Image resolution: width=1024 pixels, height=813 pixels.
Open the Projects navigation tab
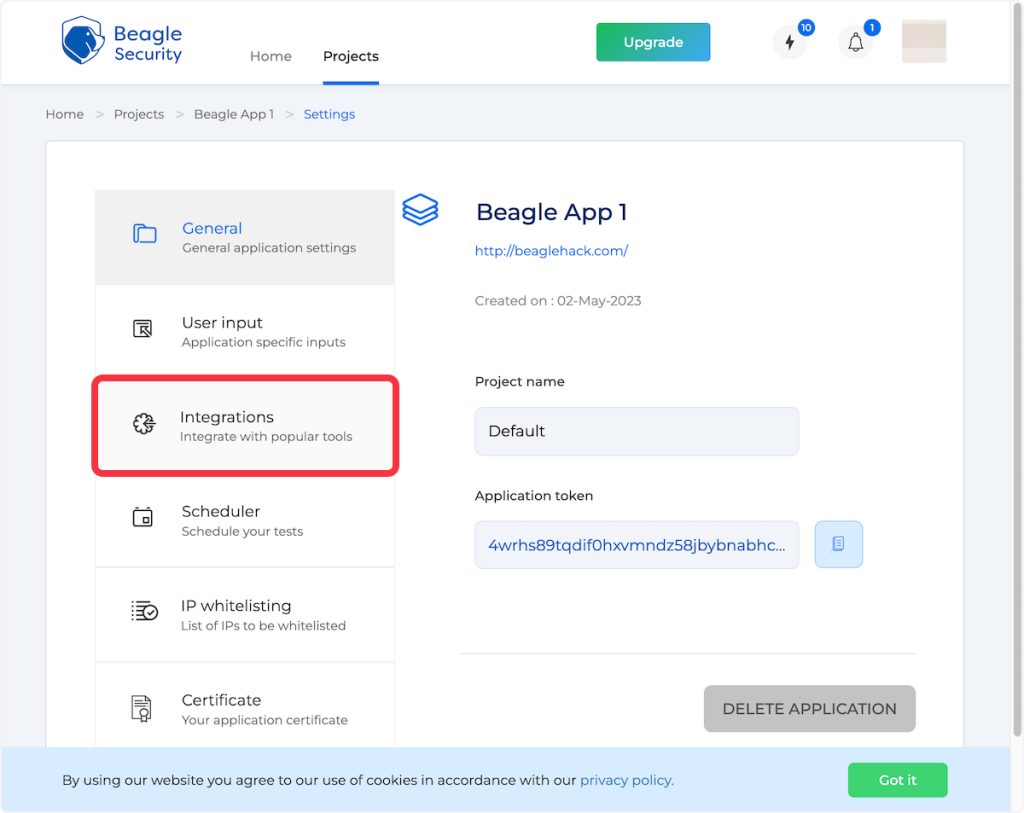[x=351, y=56]
